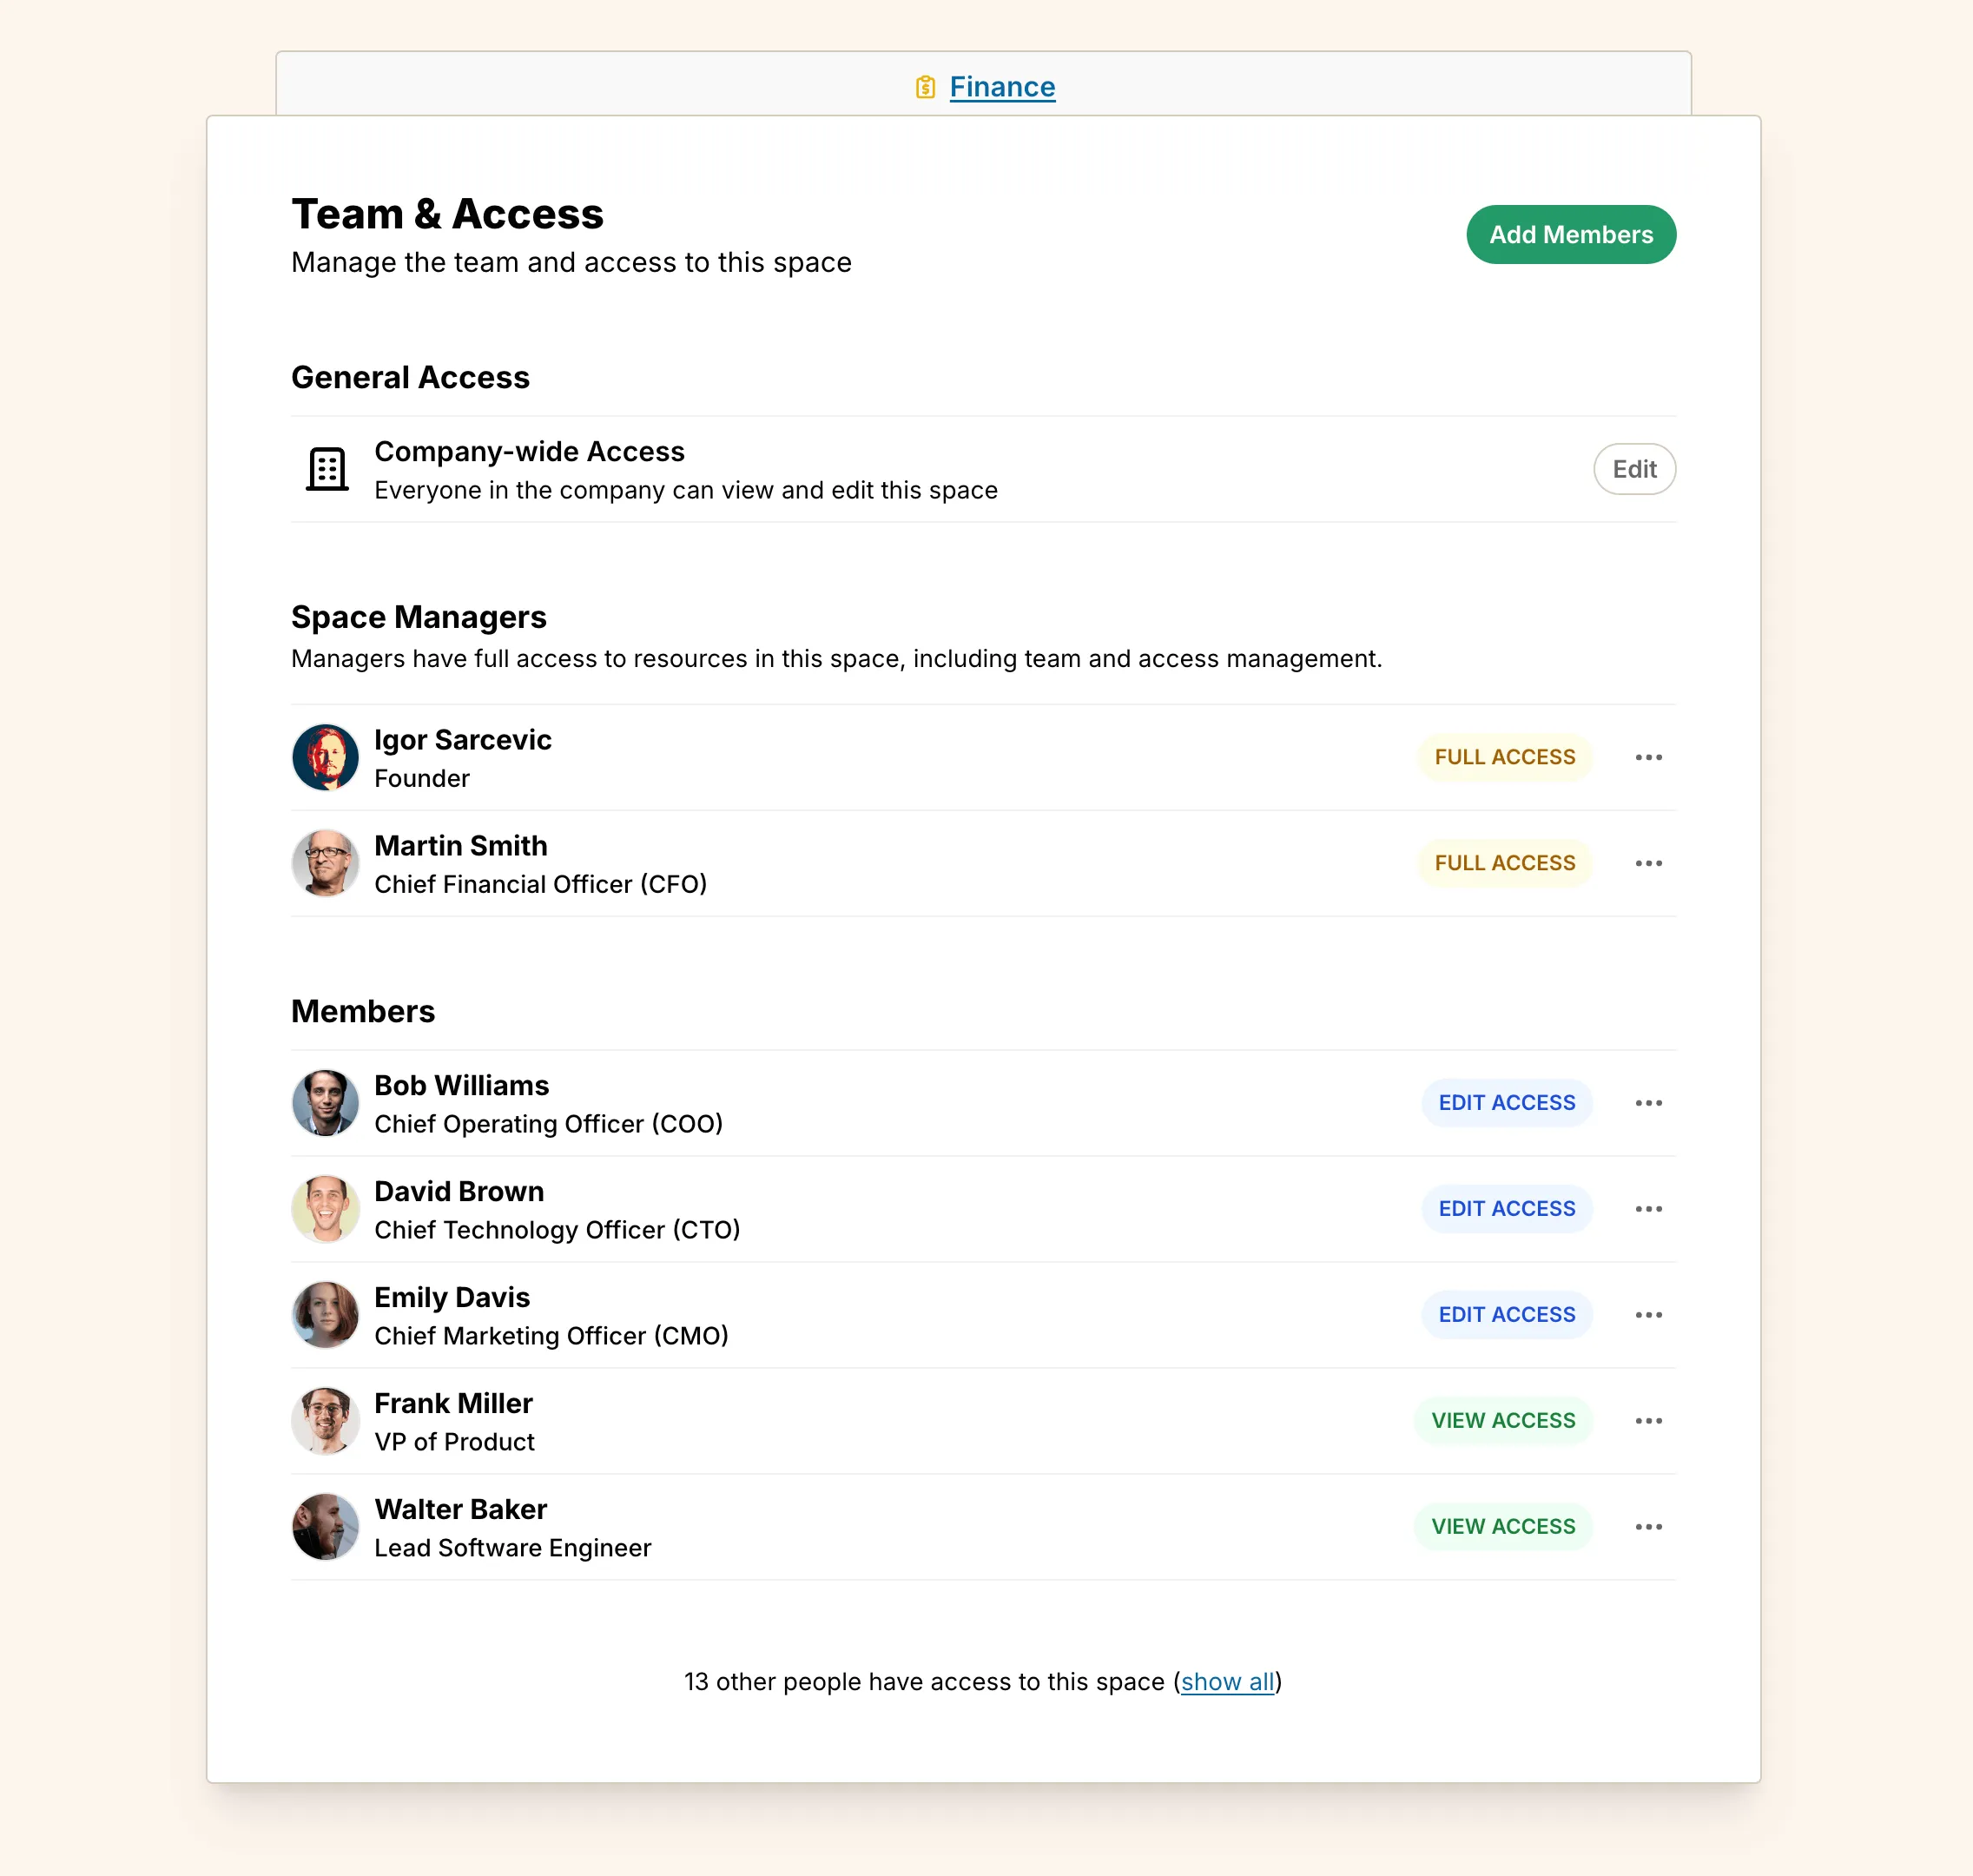Click Bob Williams' EDIT ACCESS badge

(x=1506, y=1103)
